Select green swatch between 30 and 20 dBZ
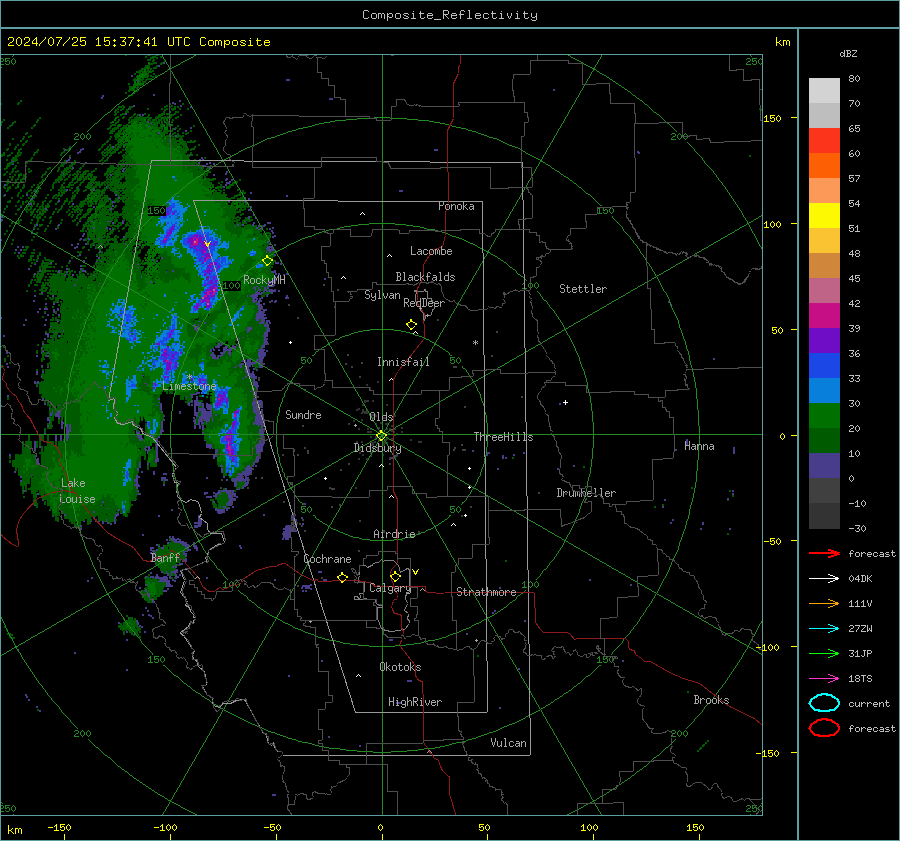The width and height of the screenshot is (900, 841). pos(824,416)
